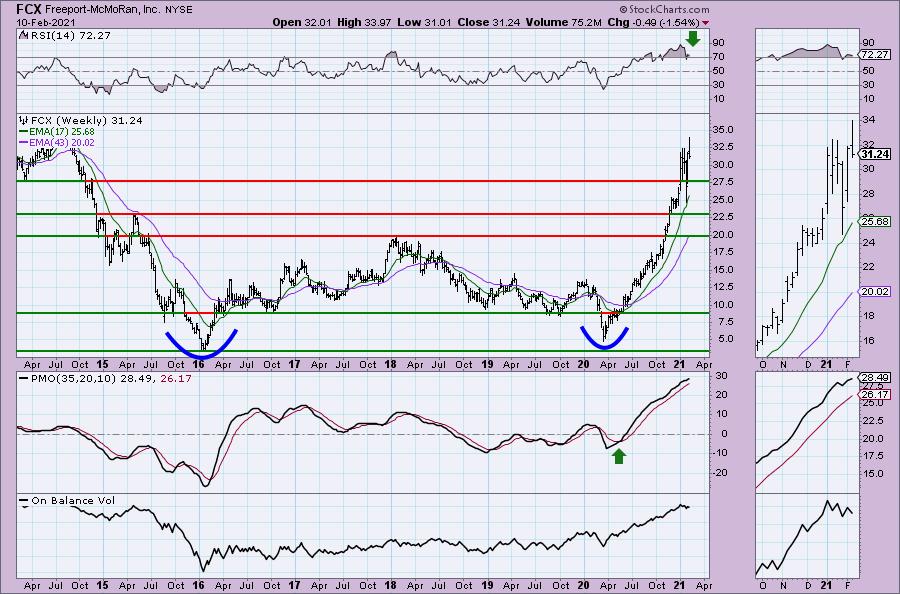Click the FCX ticker symbol in the header
The width and height of the screenshot is (900, 594).
[29, 9]
